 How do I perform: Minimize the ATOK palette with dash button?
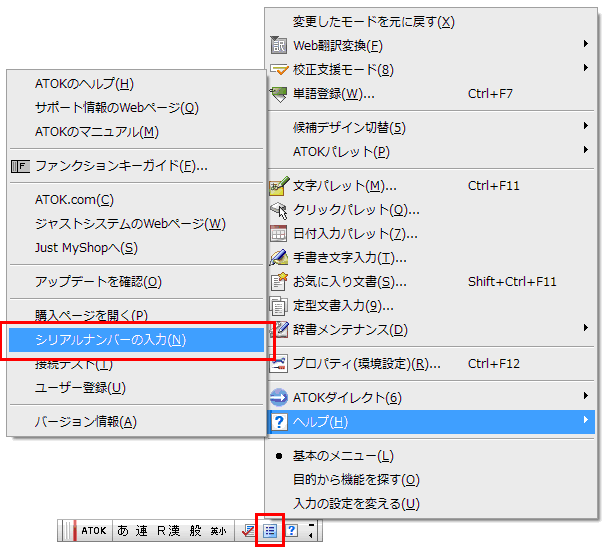(311, 525)
